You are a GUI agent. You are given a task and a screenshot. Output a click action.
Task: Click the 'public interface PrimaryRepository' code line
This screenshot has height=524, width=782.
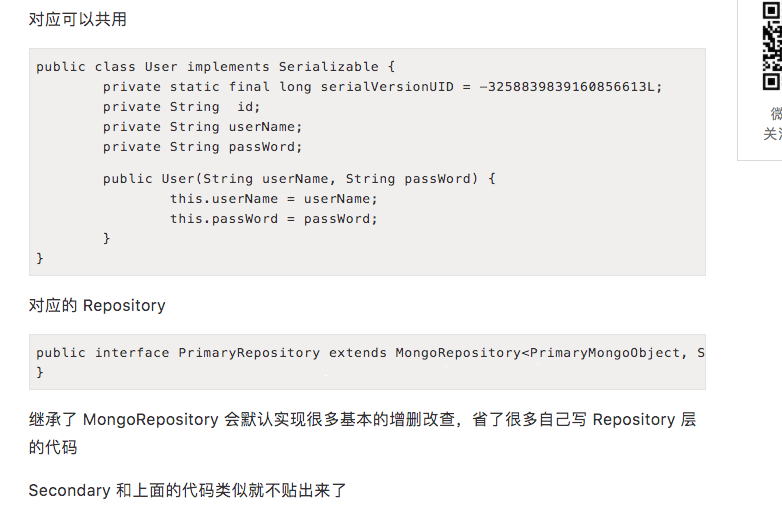(x=370, y=353)
